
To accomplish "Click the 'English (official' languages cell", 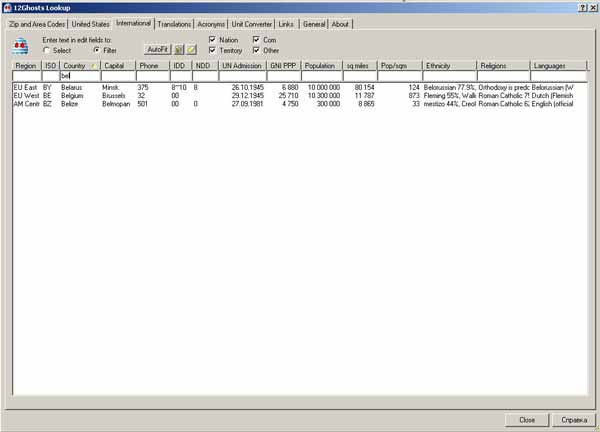I will 552,104.
